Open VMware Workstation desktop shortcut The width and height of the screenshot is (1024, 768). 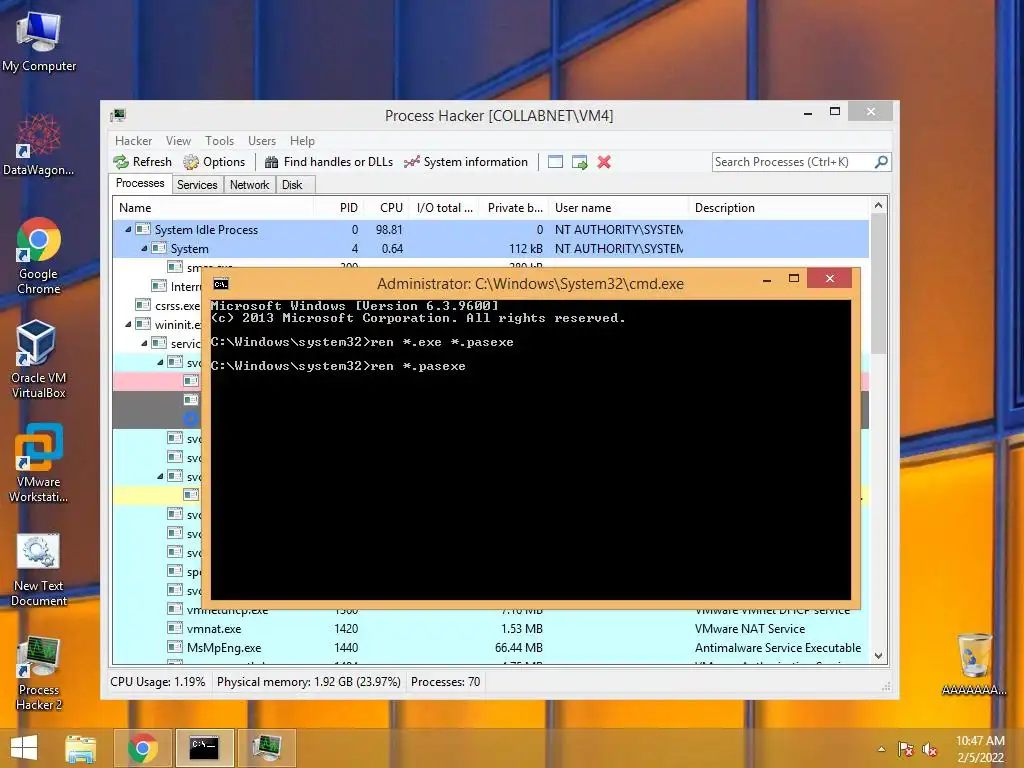point(39,463)
